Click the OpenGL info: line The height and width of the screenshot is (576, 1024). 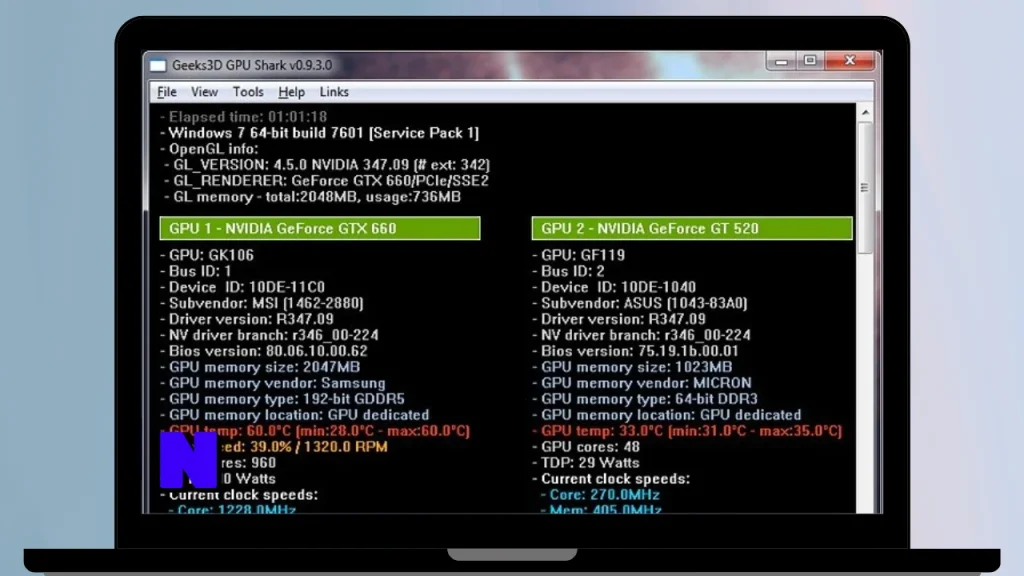[x=209, y=149]
